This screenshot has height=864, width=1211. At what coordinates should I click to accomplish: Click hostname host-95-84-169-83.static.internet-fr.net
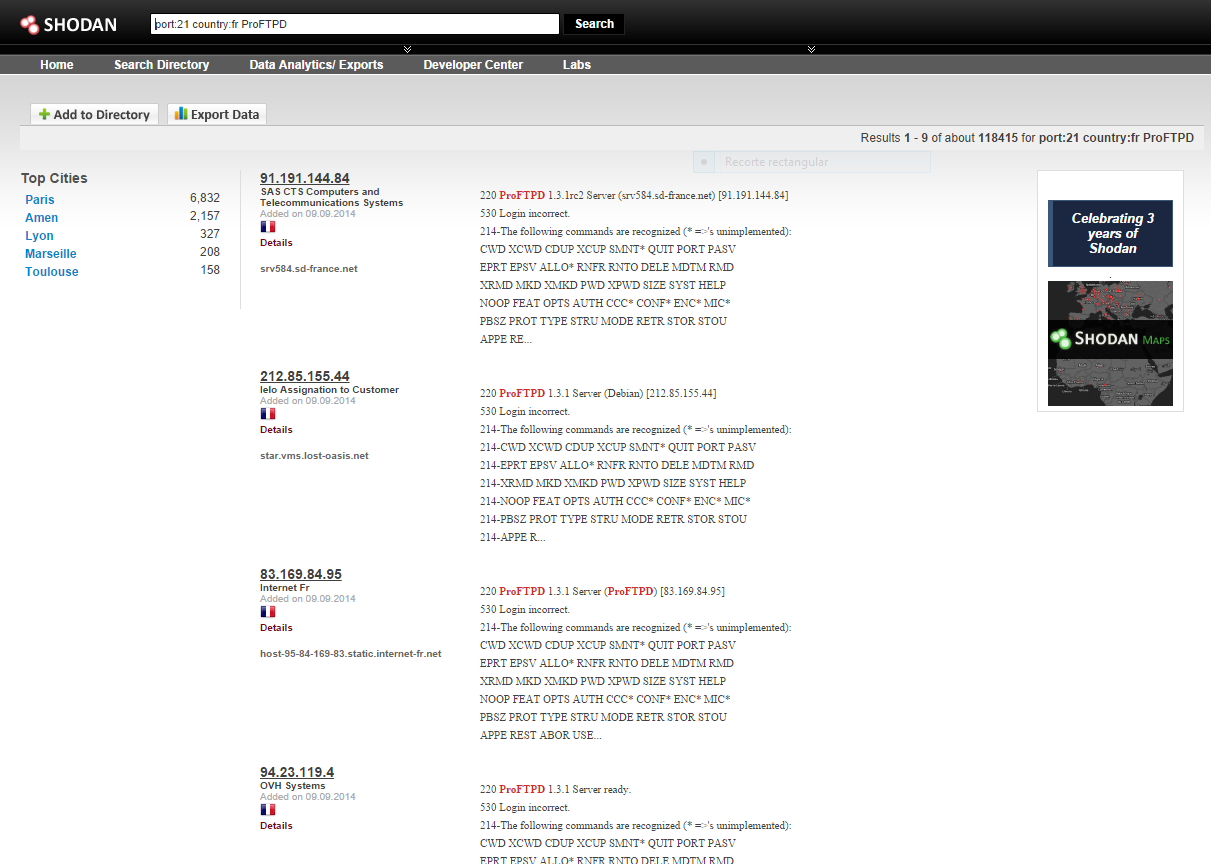351,654
